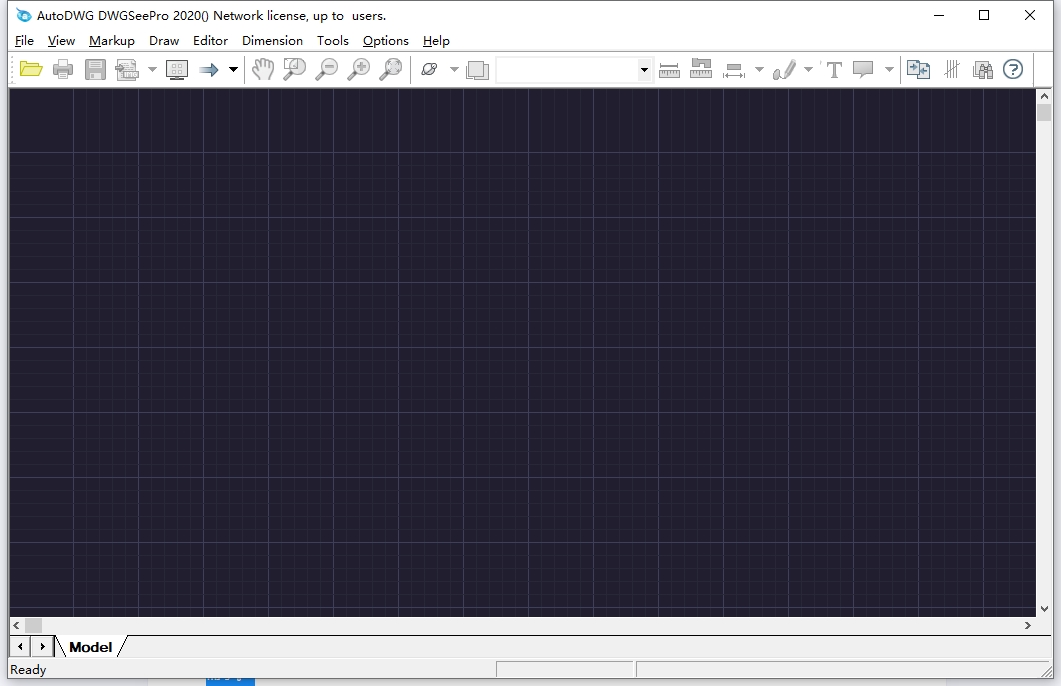
Task: Open the Help menu
Action: (x=436, y=41)
